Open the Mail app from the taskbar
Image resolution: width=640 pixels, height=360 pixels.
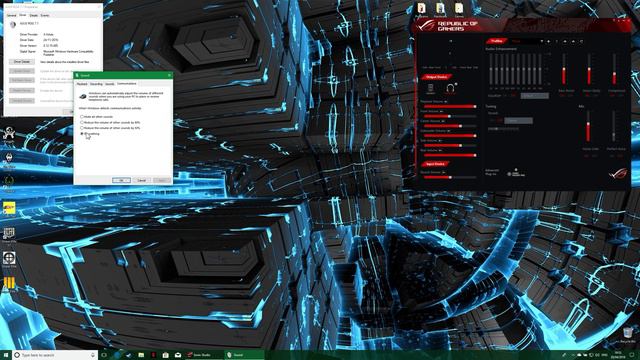click(178, 355)
